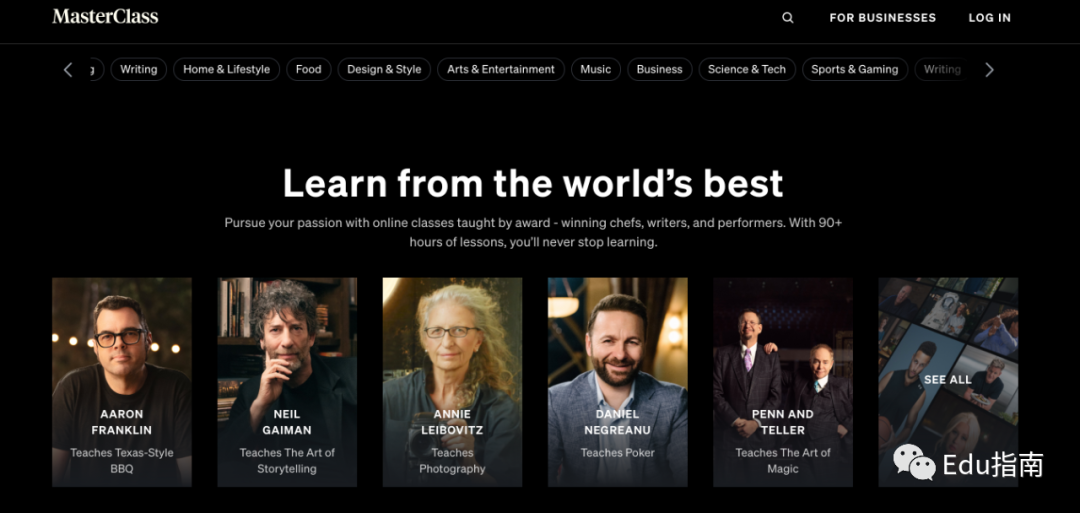Select the Food category pill

(308, 69)
